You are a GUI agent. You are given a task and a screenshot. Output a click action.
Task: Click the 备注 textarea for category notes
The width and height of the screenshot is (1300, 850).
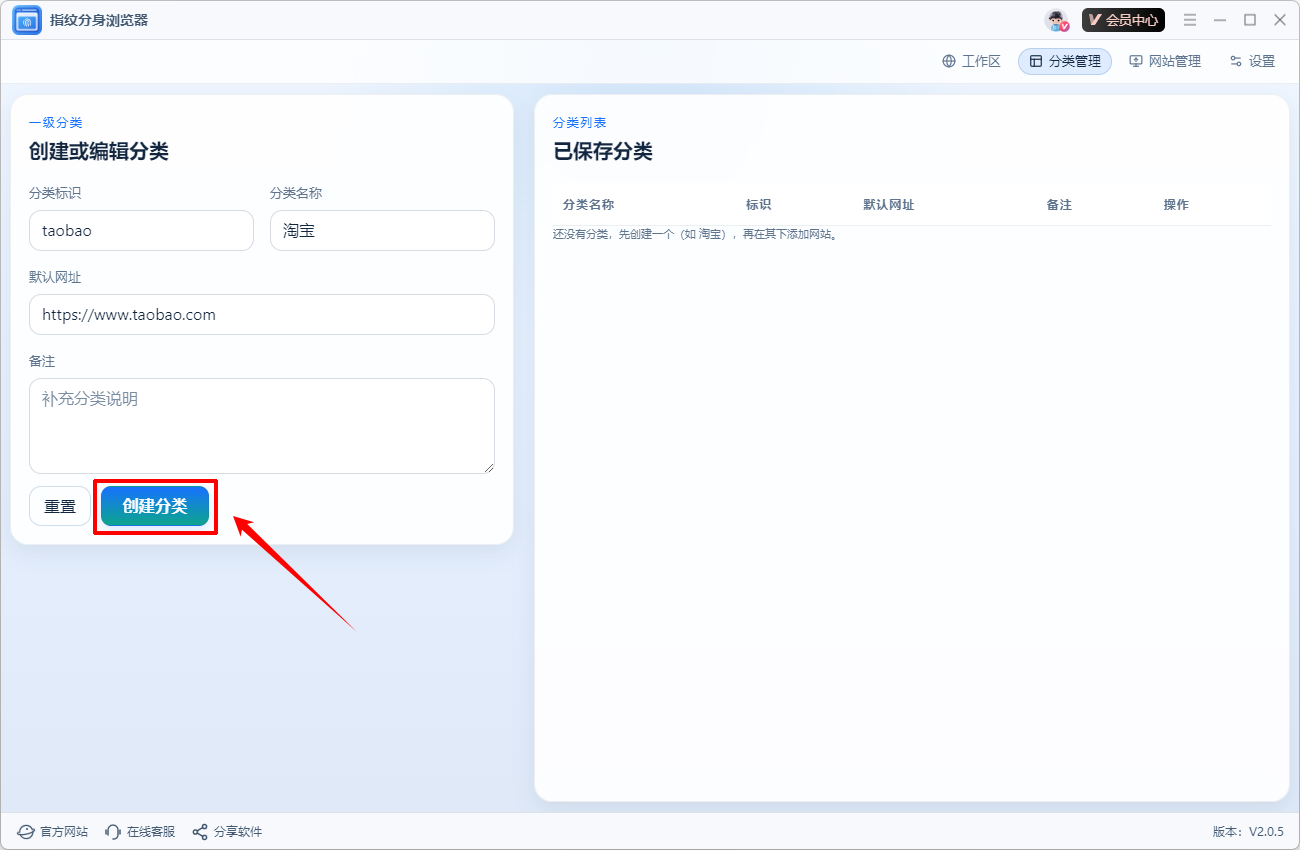pyautogui.click(x=262, y=426)
